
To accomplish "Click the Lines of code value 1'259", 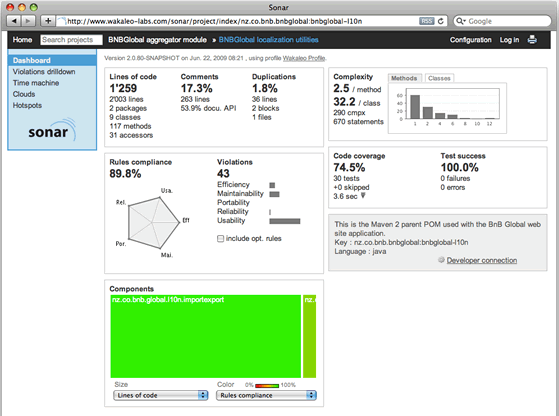I will pos(123,88).
